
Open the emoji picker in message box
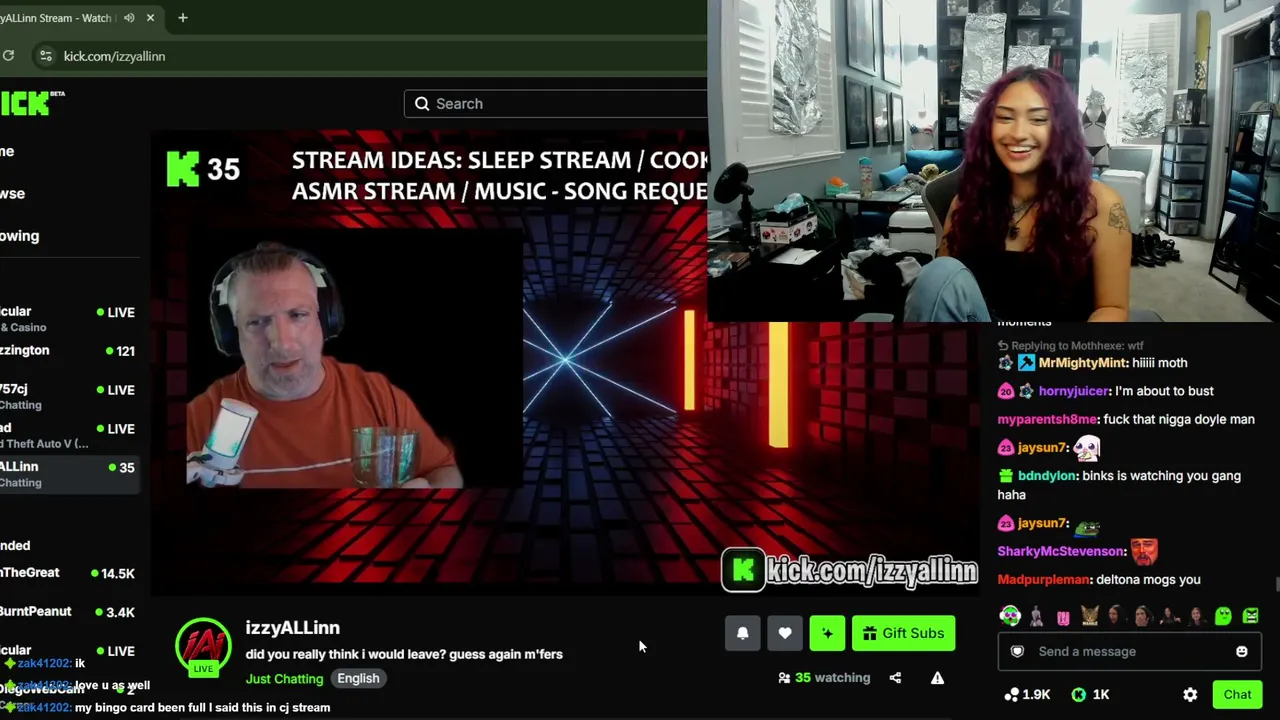(1241, 652)
